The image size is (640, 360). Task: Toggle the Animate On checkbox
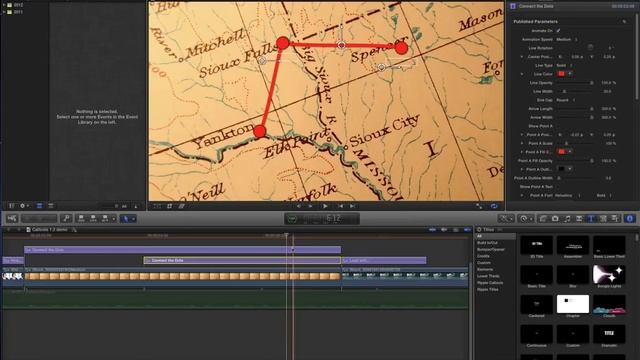[x=558, y=31]
